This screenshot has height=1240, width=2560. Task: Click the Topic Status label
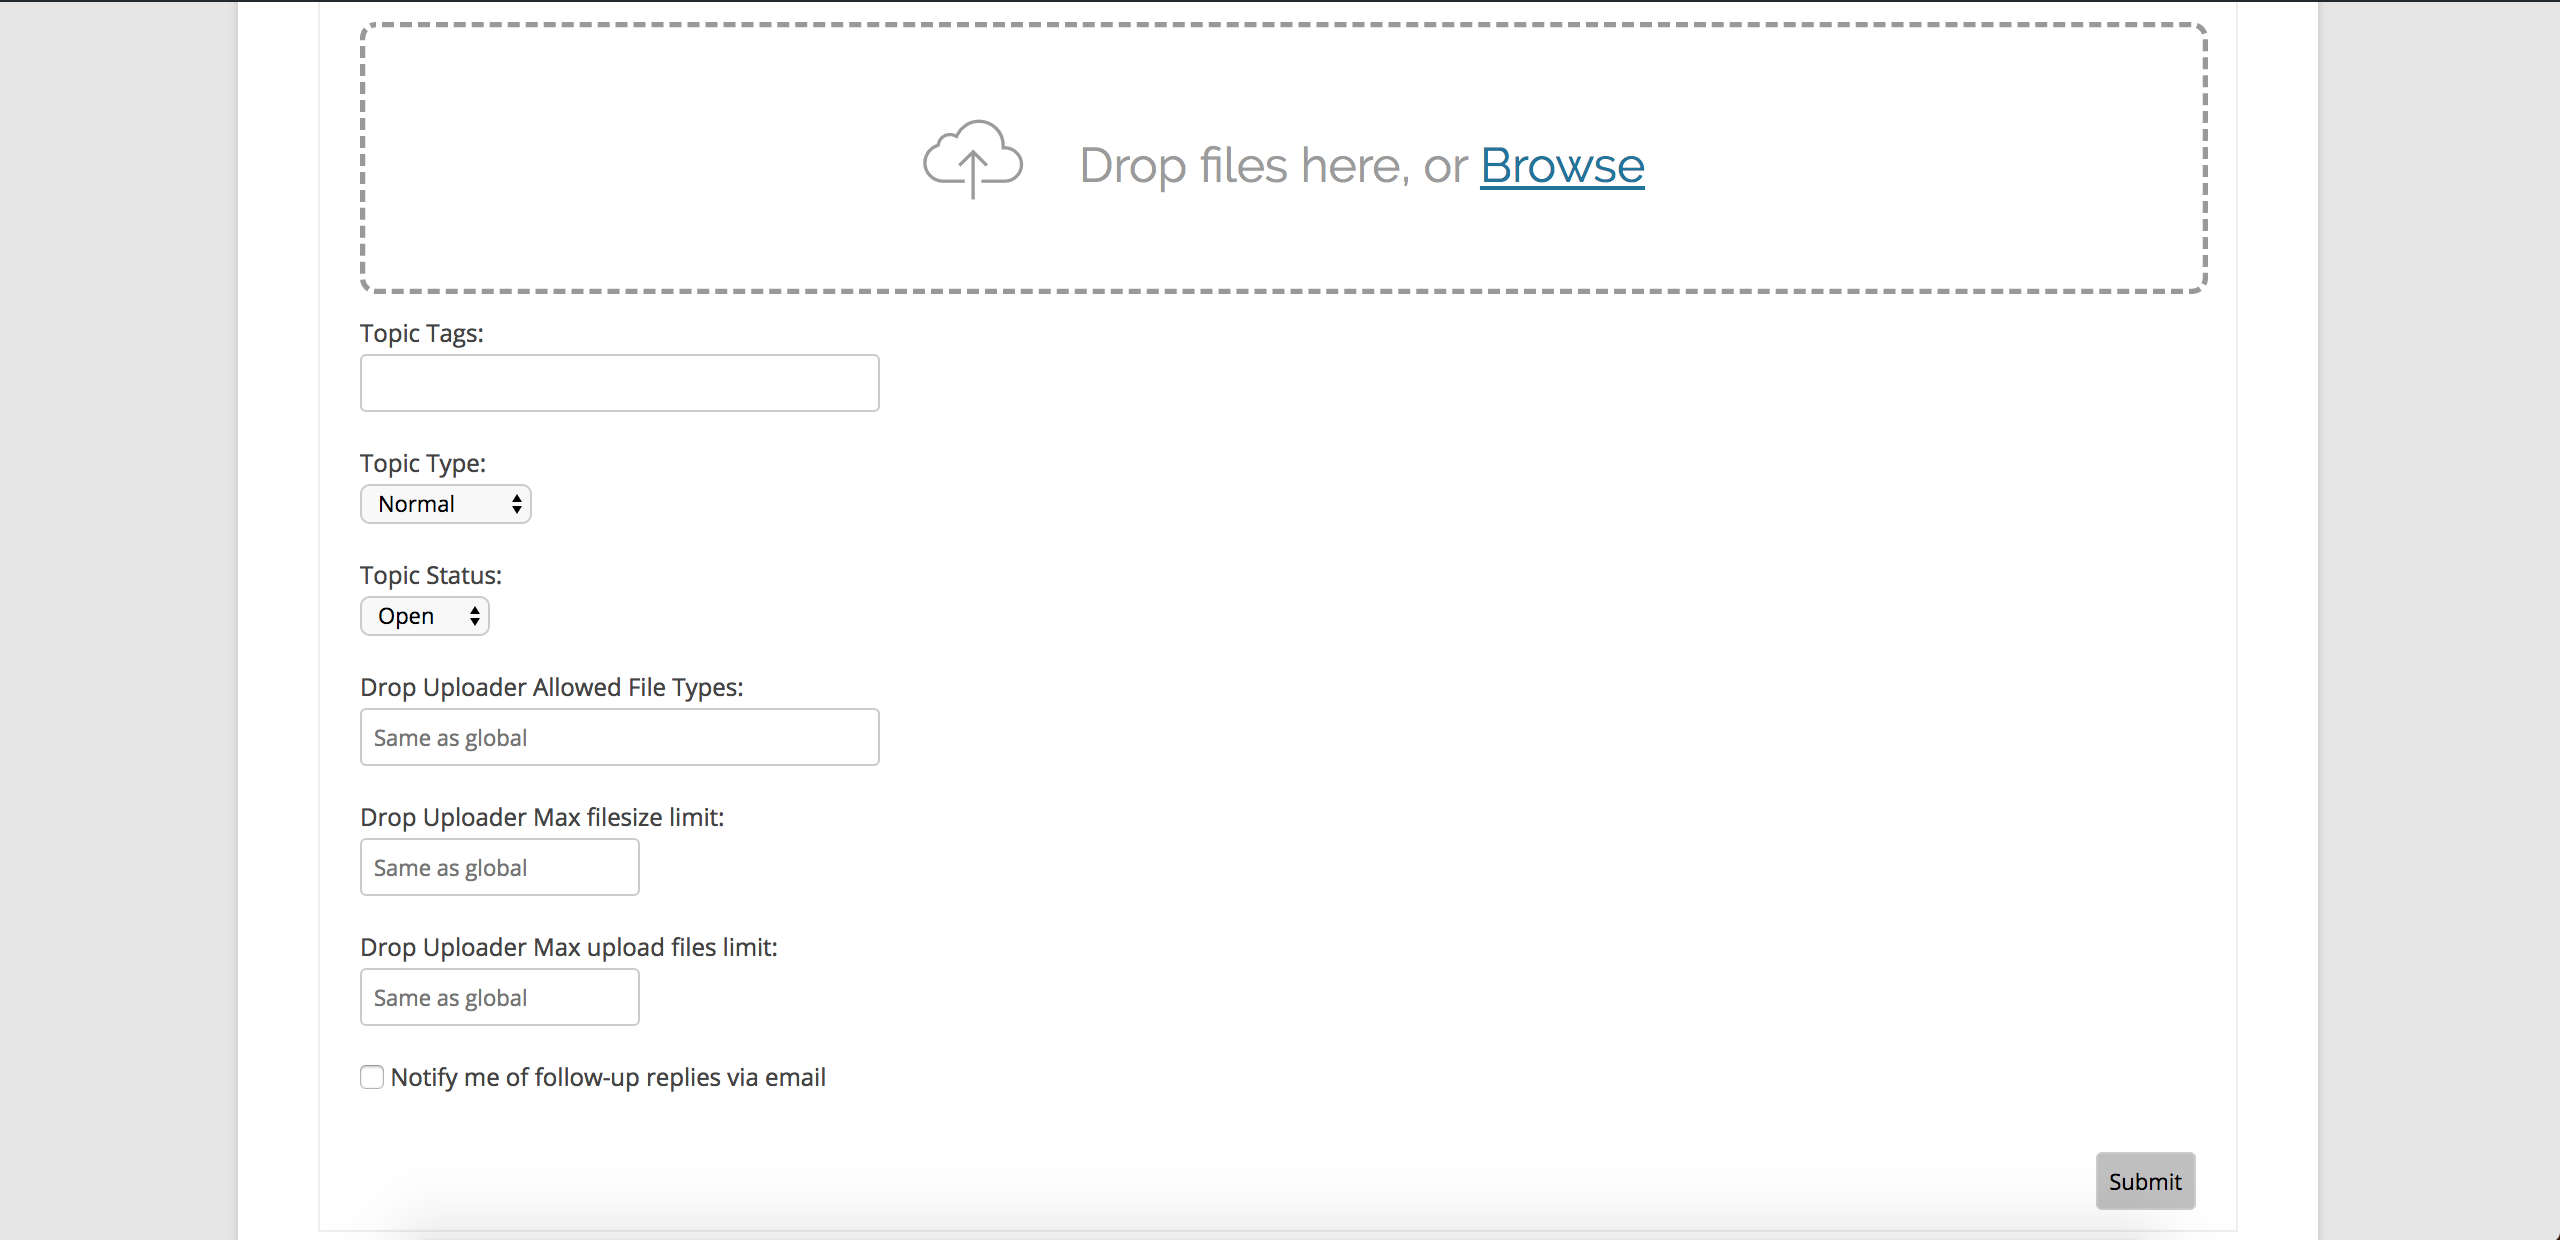click(430, 575)
